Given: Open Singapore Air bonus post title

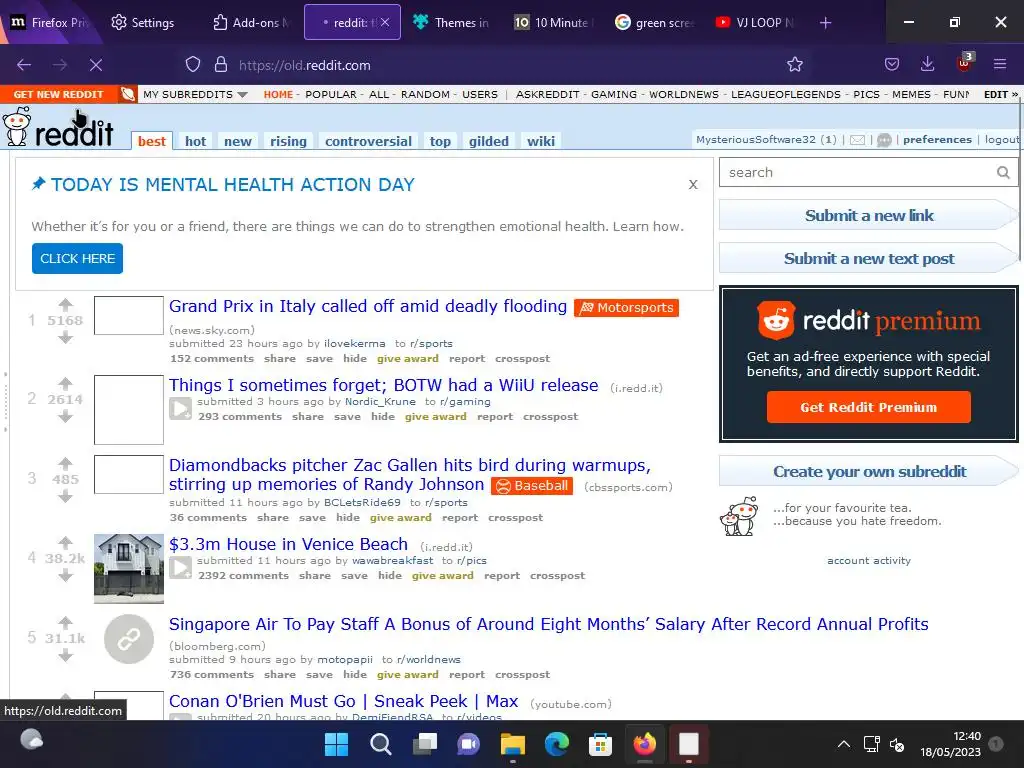Looking at the screenshot, I should (x=549, y=624).
